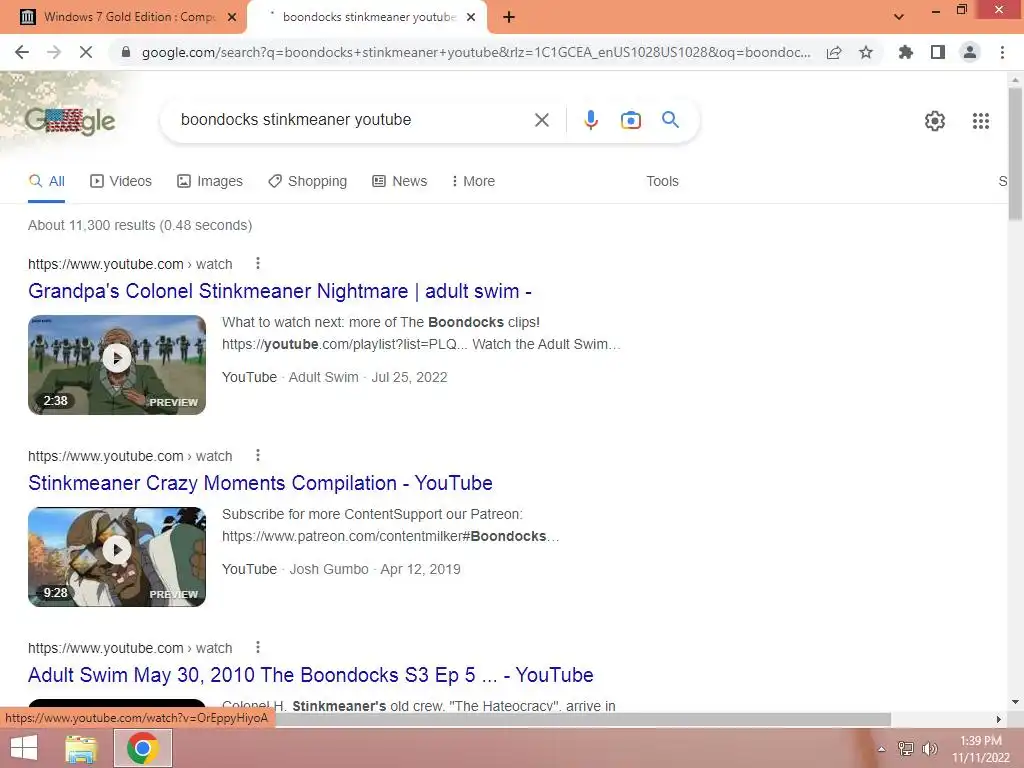Open options for Grandpa's Colonel Stinkmeaner result
1024x768 pixels.
pyautogui.click(x=258, y=263)
